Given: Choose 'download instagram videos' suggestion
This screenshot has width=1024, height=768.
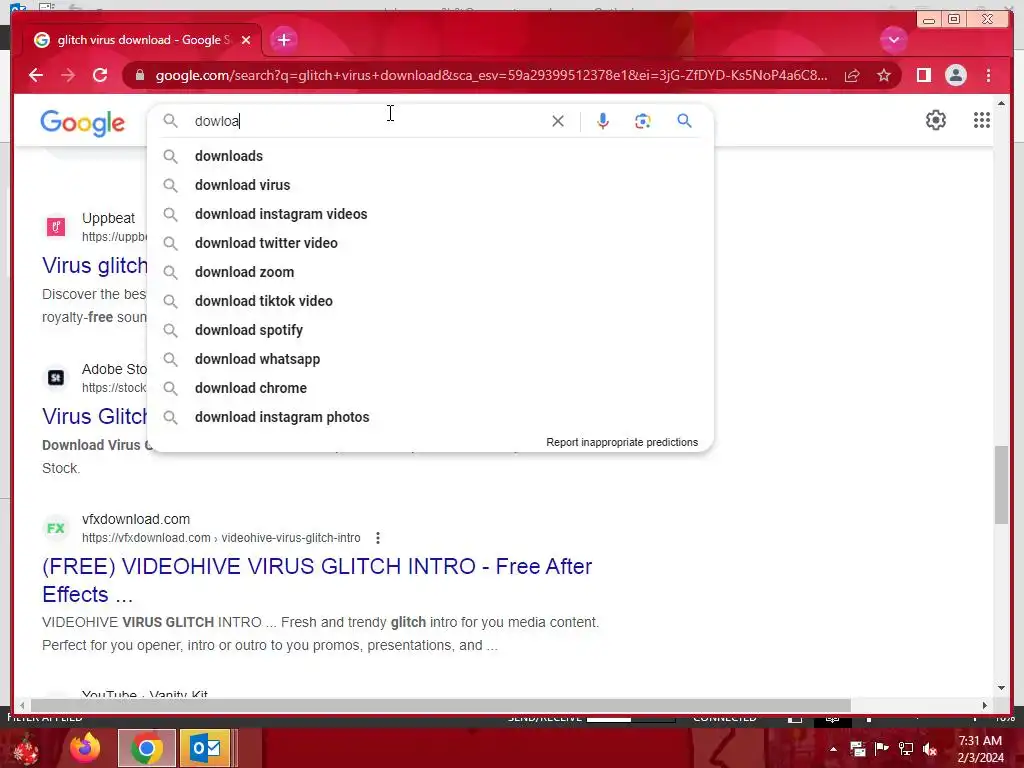Looking at the screenshot, I should pyautogui.click(x=431, y=214).
